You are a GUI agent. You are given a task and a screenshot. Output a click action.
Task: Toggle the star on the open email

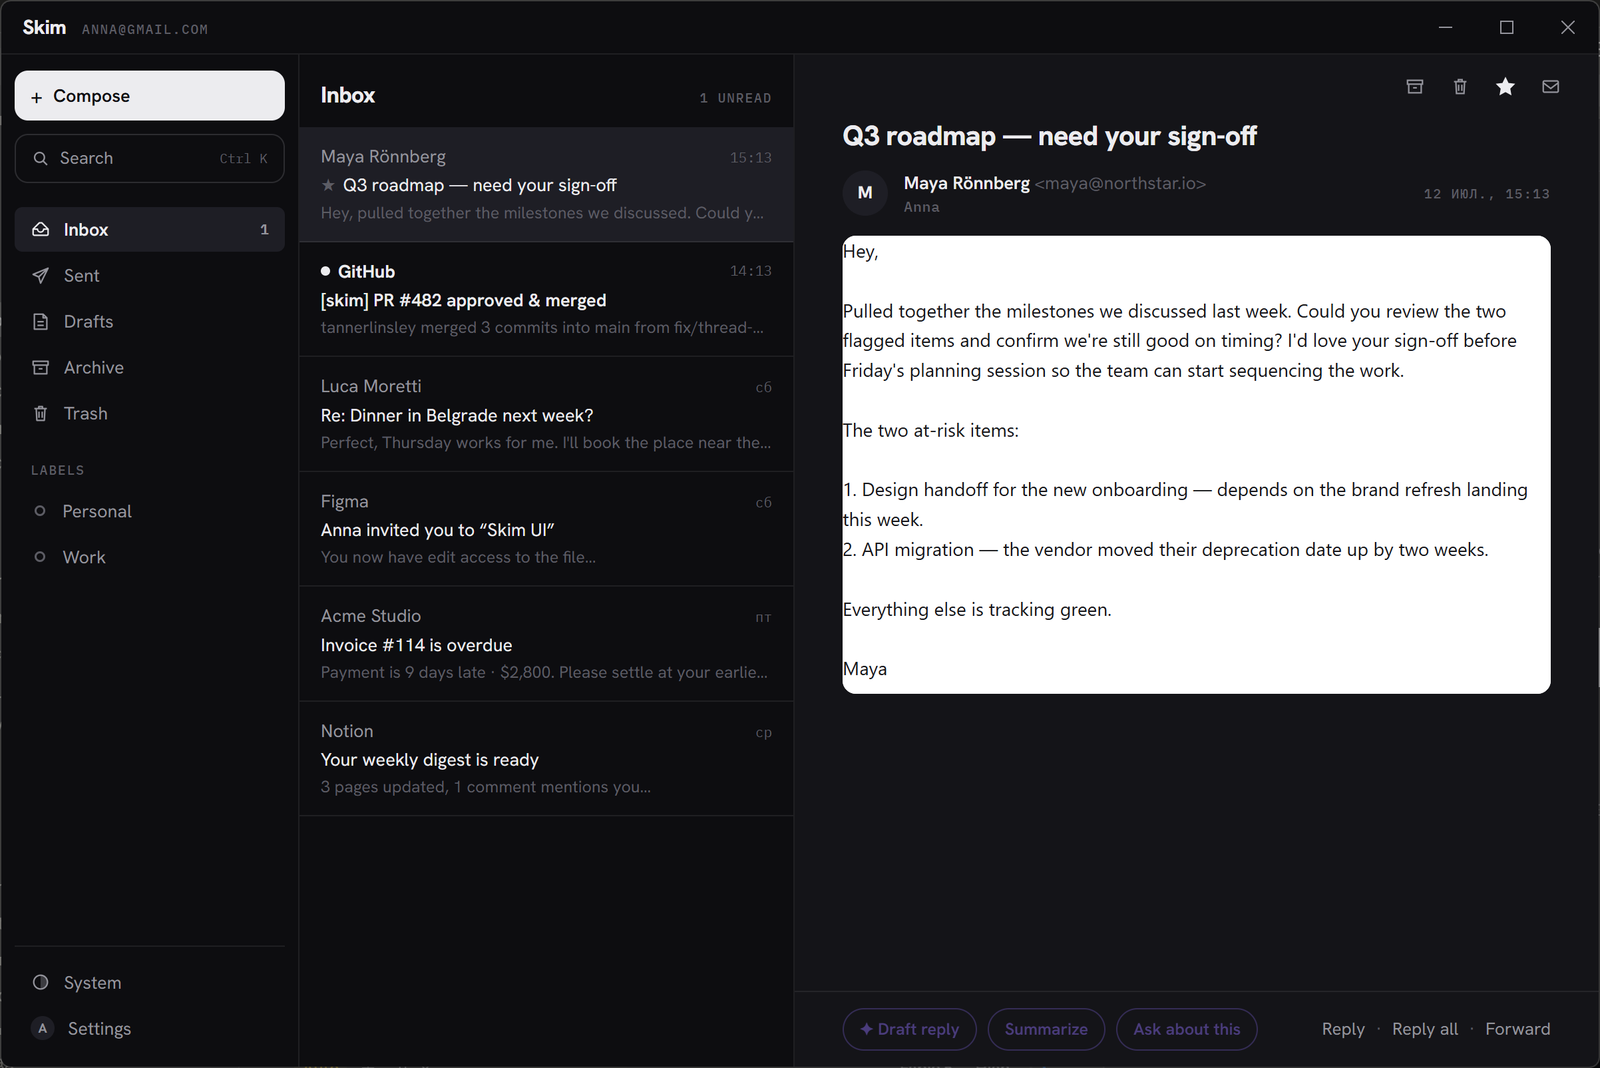pos(1505,87)
